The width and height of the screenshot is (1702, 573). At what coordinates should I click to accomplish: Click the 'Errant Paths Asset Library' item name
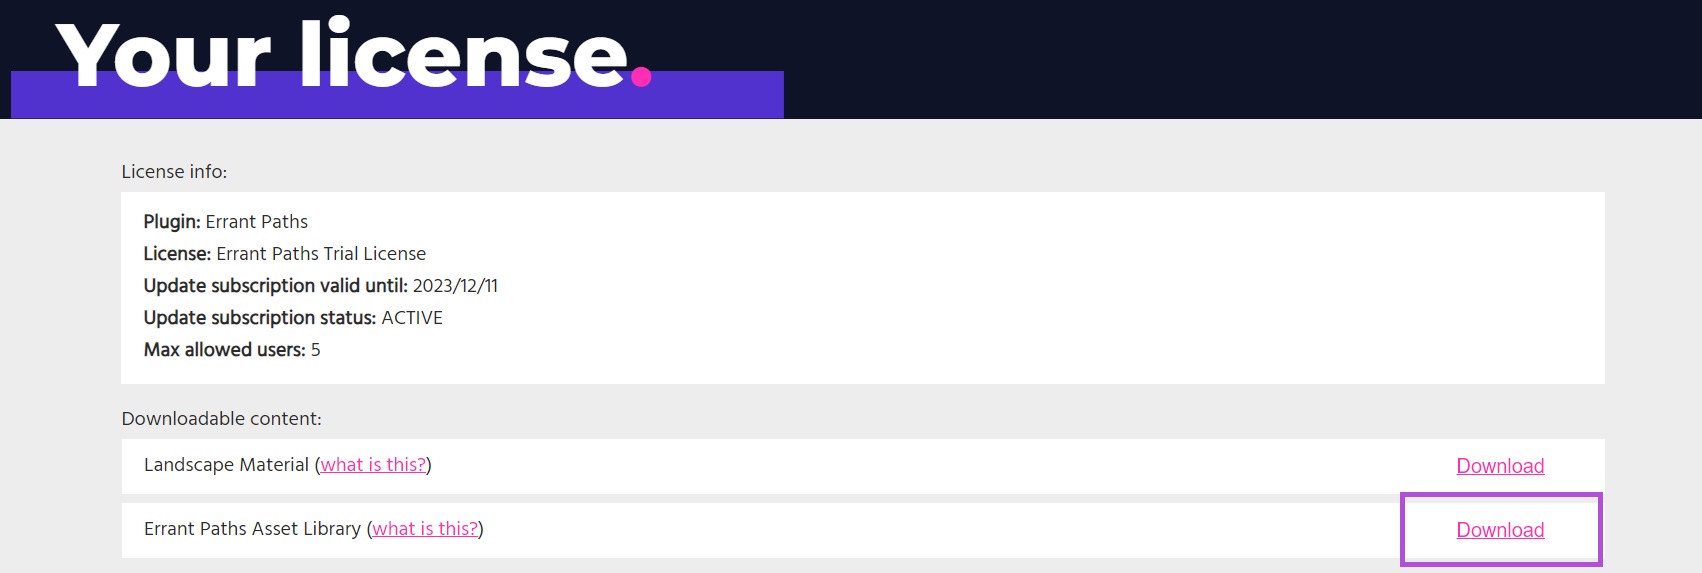[252, 529]
